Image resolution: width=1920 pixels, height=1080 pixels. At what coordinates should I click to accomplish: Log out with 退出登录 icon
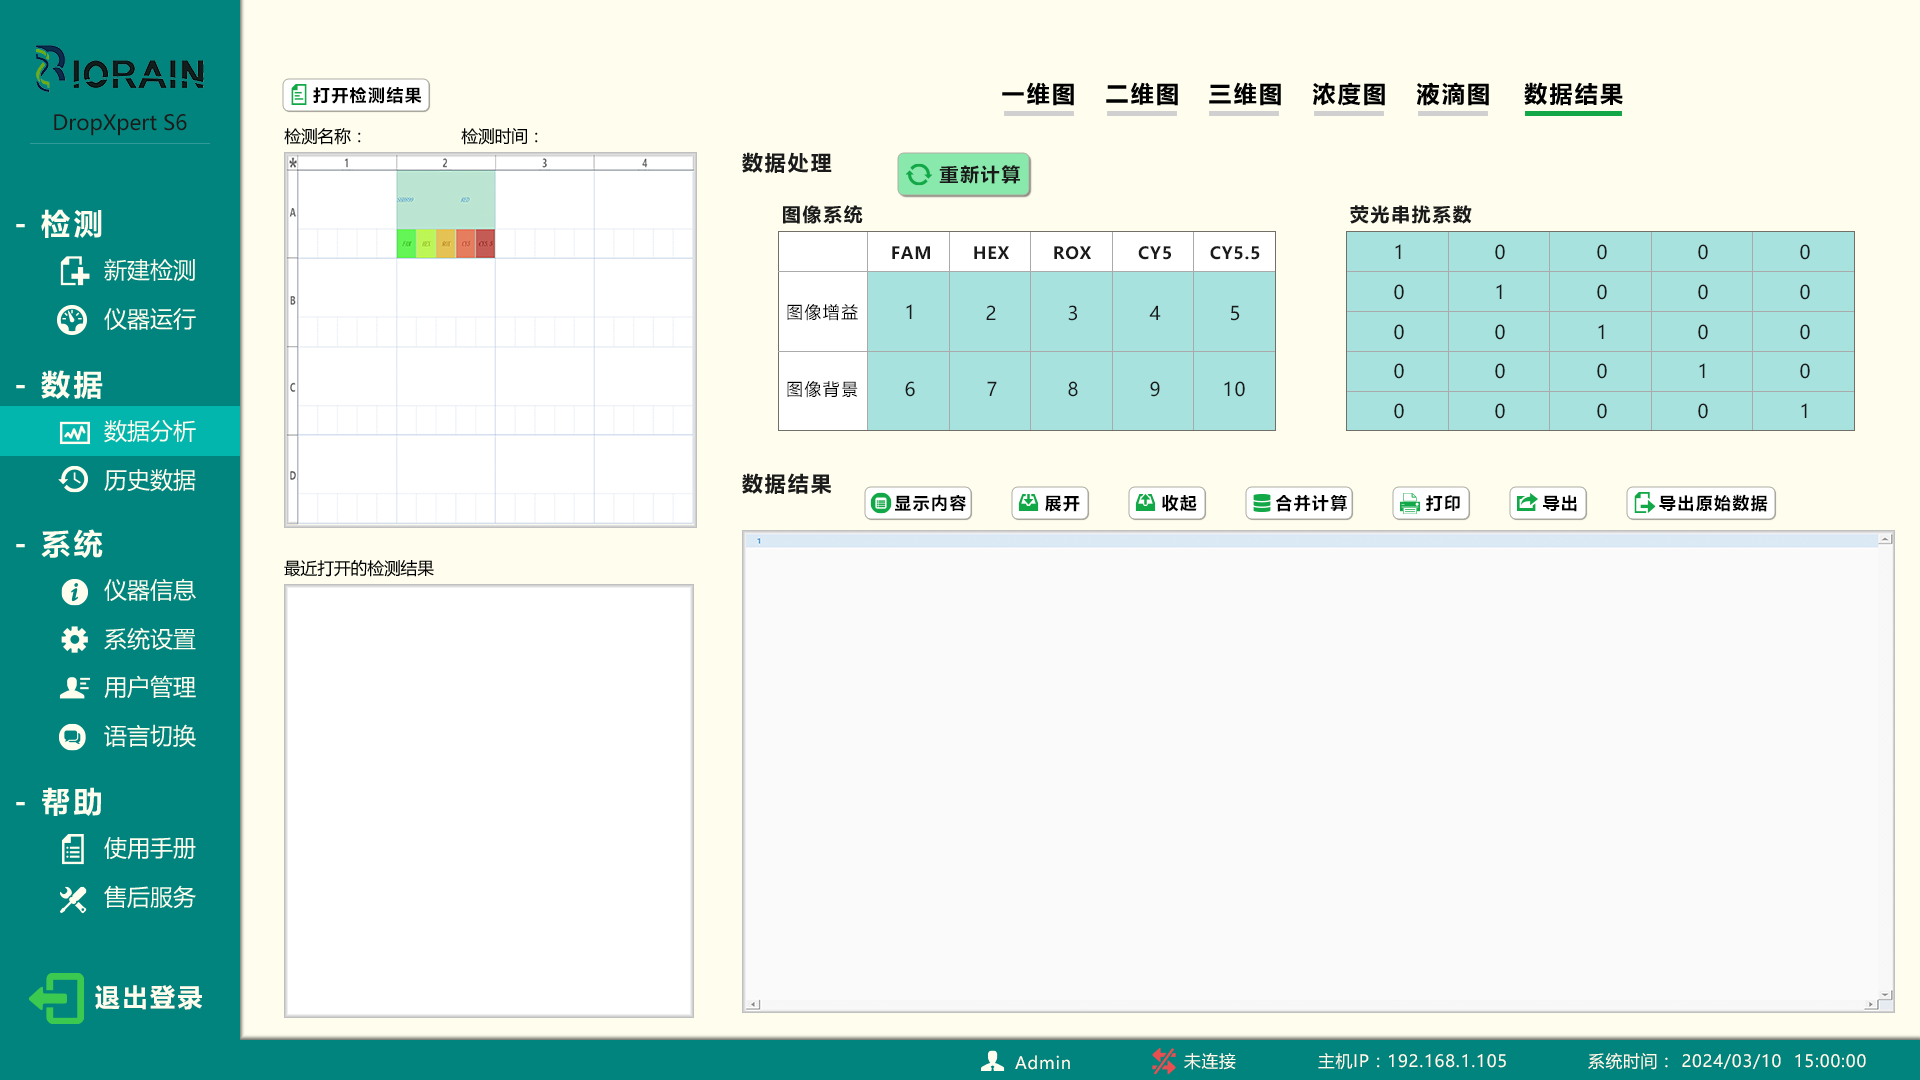55,996
